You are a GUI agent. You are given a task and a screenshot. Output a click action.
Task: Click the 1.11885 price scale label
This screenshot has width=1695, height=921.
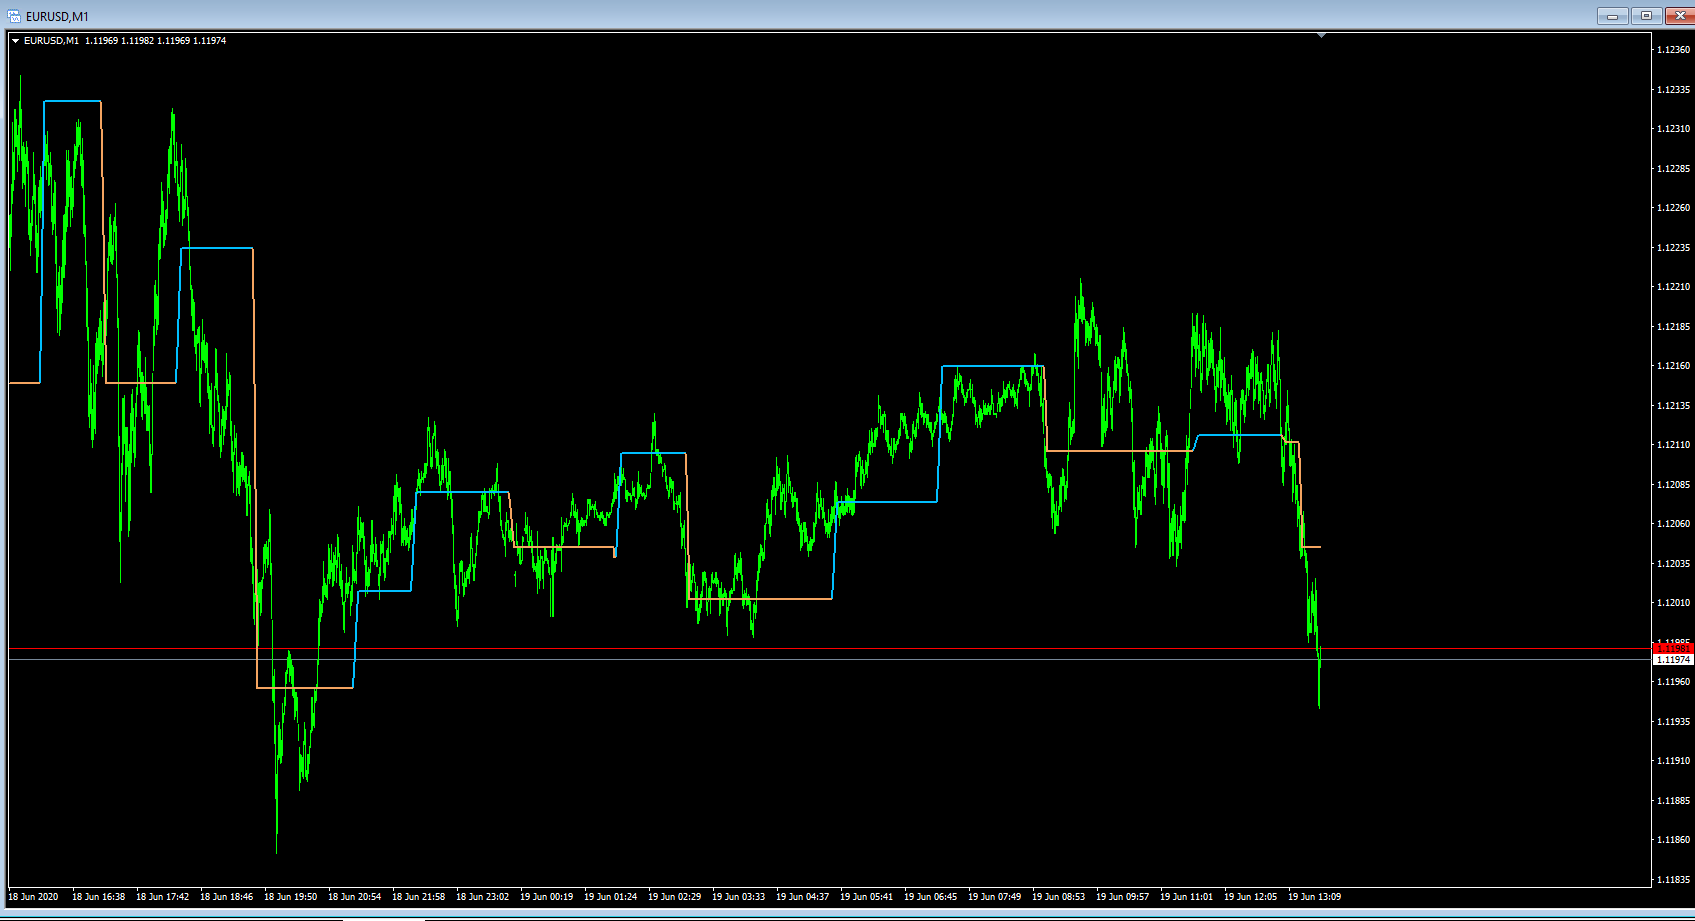coord(1673,801)
